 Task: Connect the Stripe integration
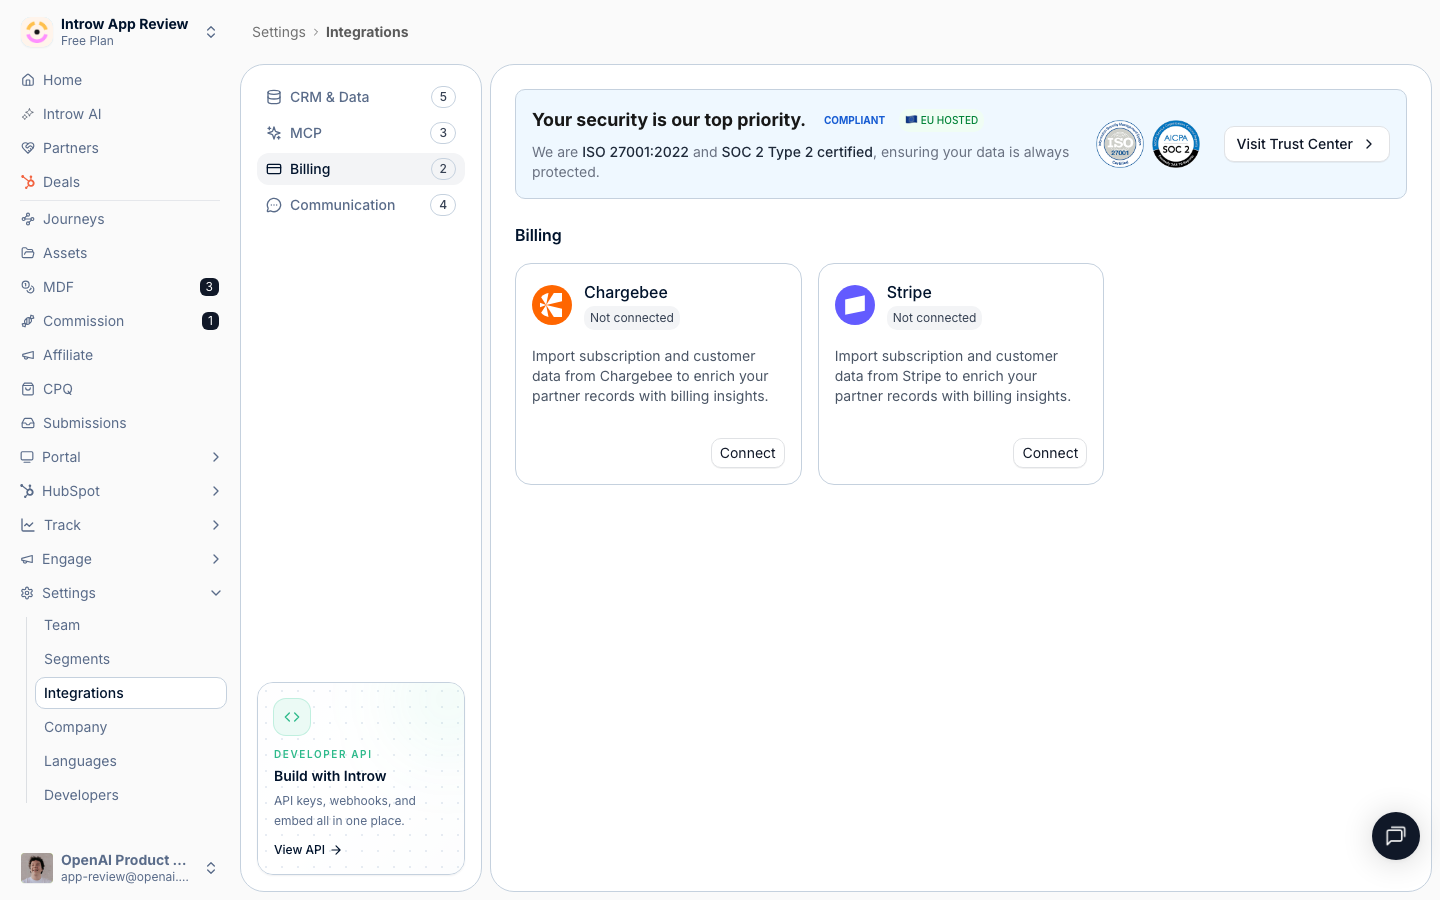click(x=1050, y=453)
